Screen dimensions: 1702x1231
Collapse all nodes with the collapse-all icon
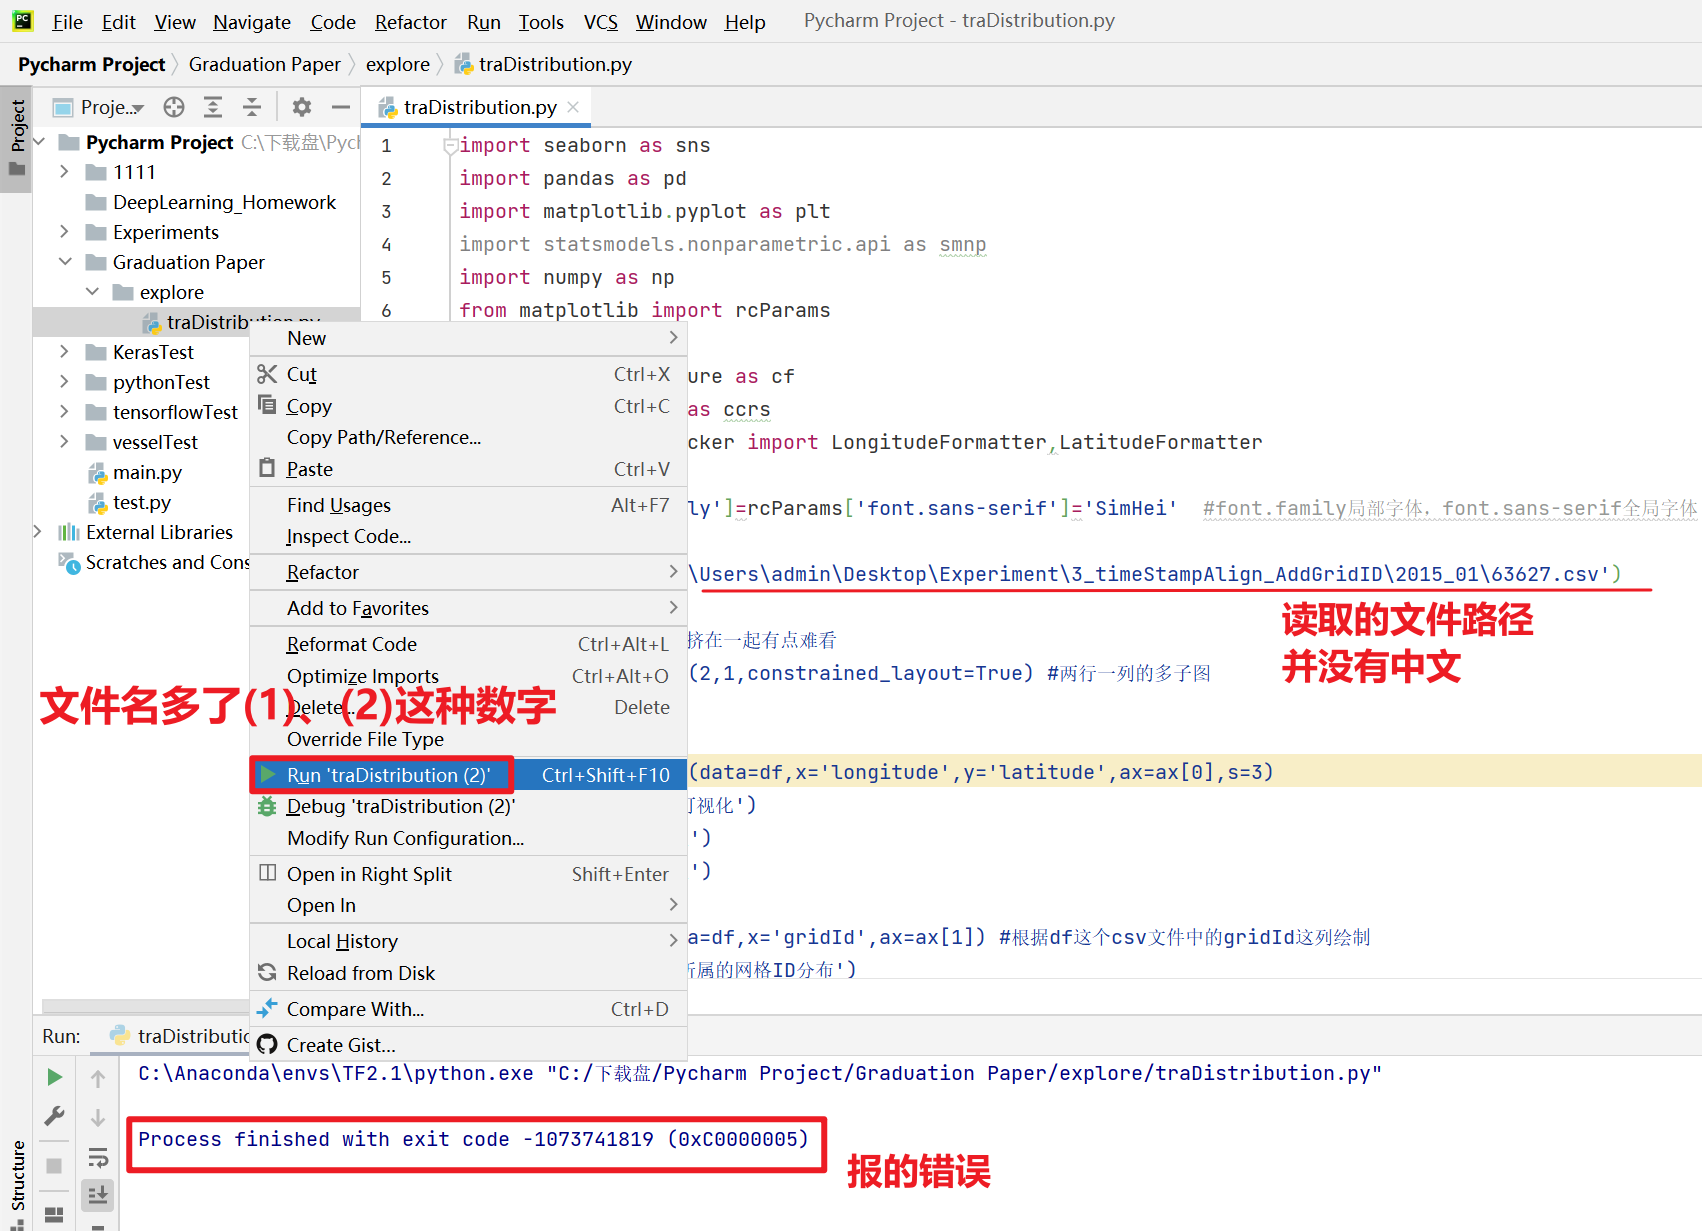(252, 107)
